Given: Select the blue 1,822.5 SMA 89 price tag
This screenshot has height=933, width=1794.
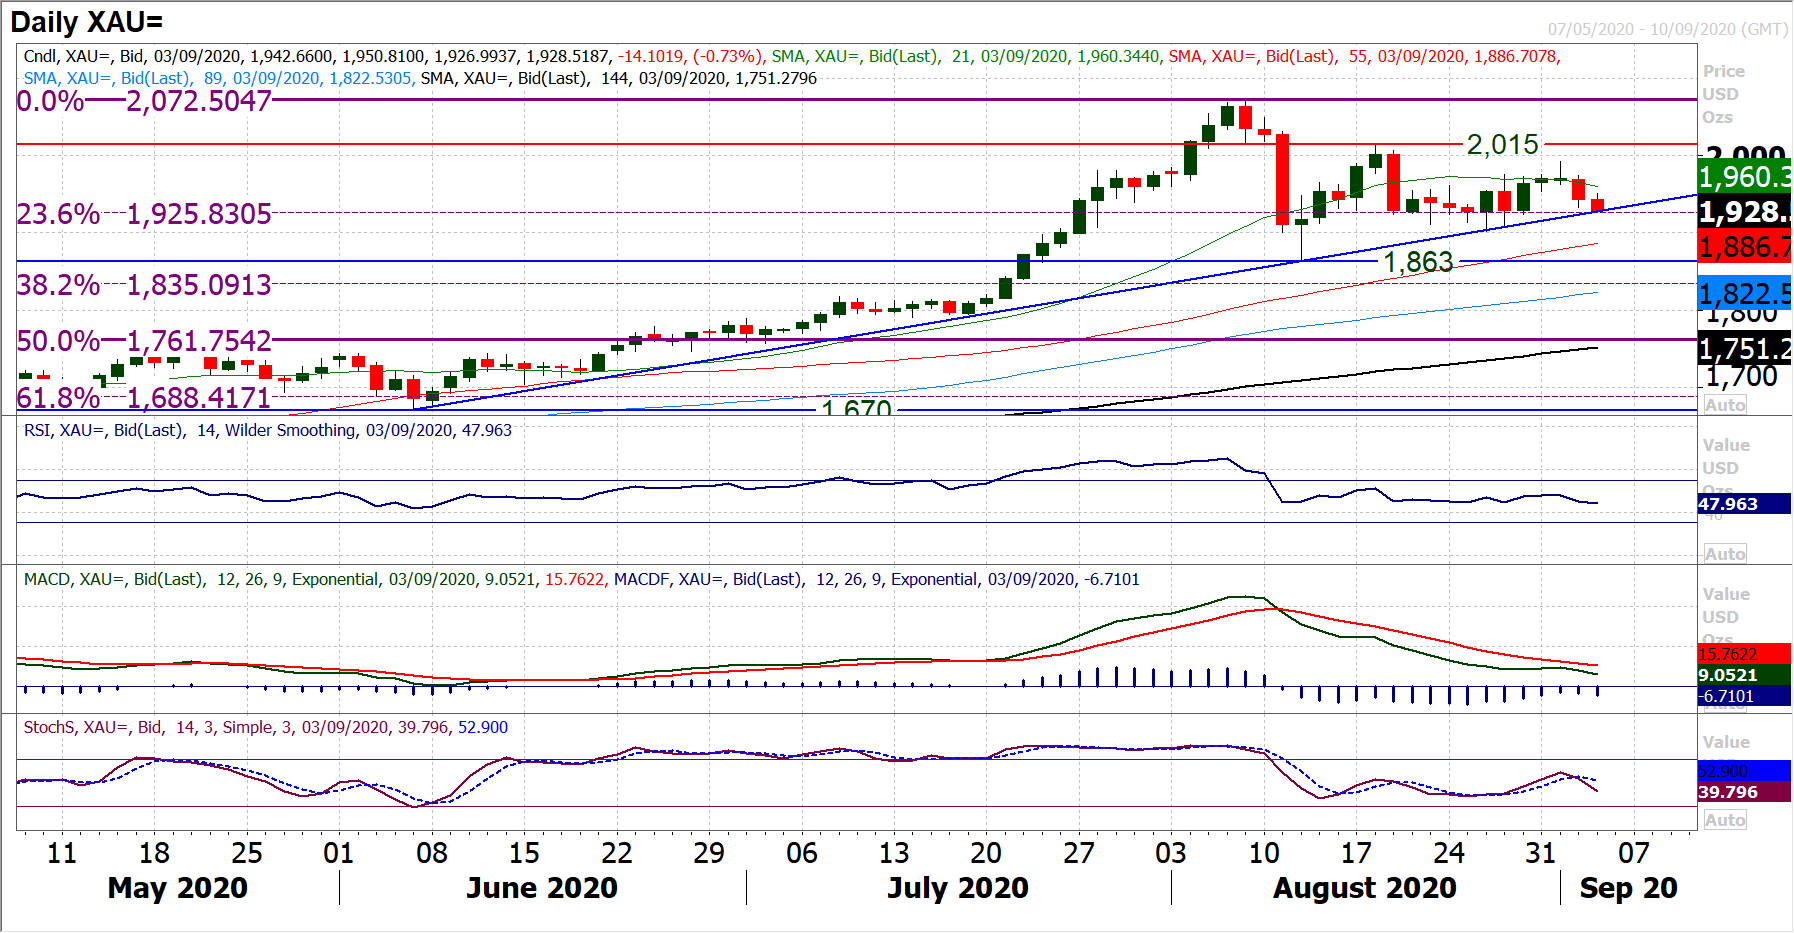Looking at the screenshot, I should [1744, 293].
